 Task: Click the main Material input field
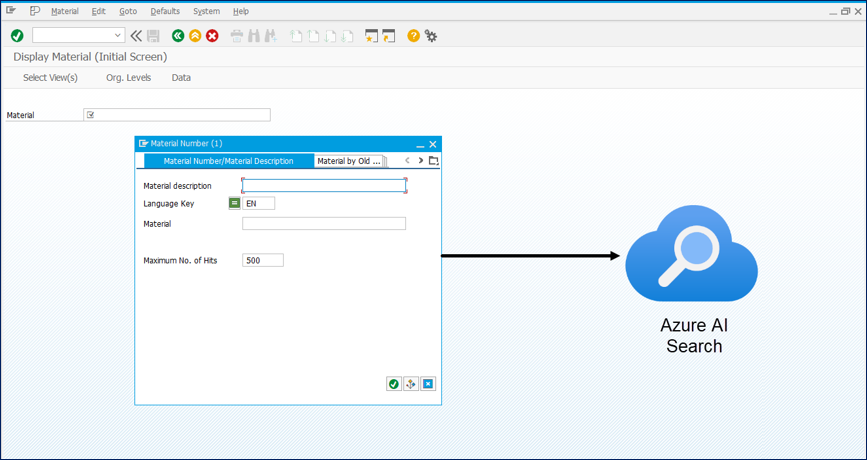point(177,115)
